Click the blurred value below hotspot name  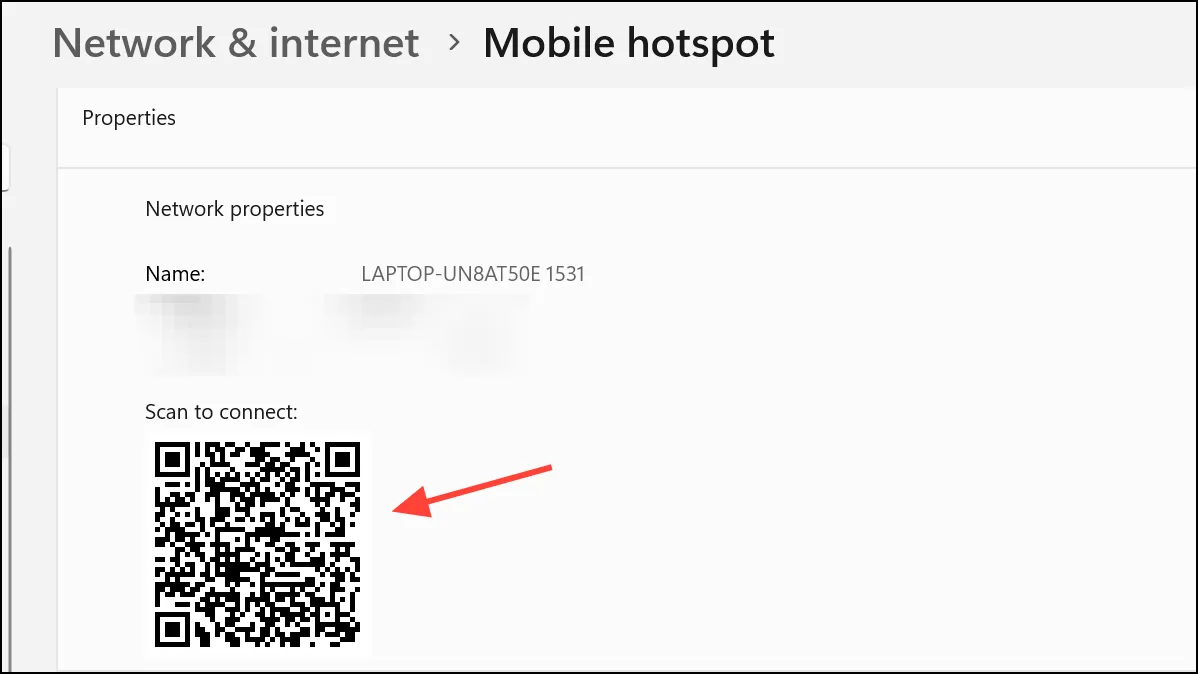428,332
